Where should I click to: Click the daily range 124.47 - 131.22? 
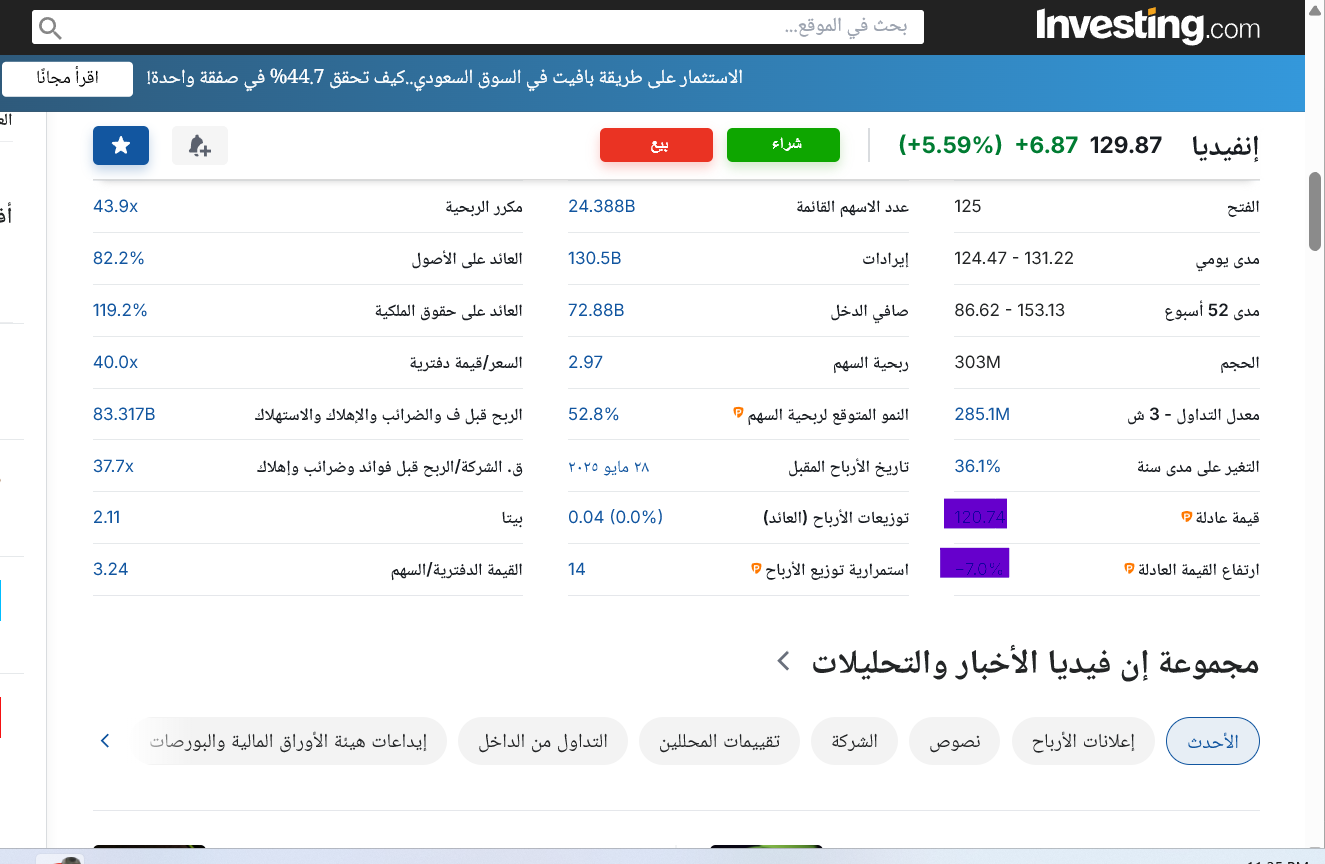pyautogui.click(x=1014, y=258)
